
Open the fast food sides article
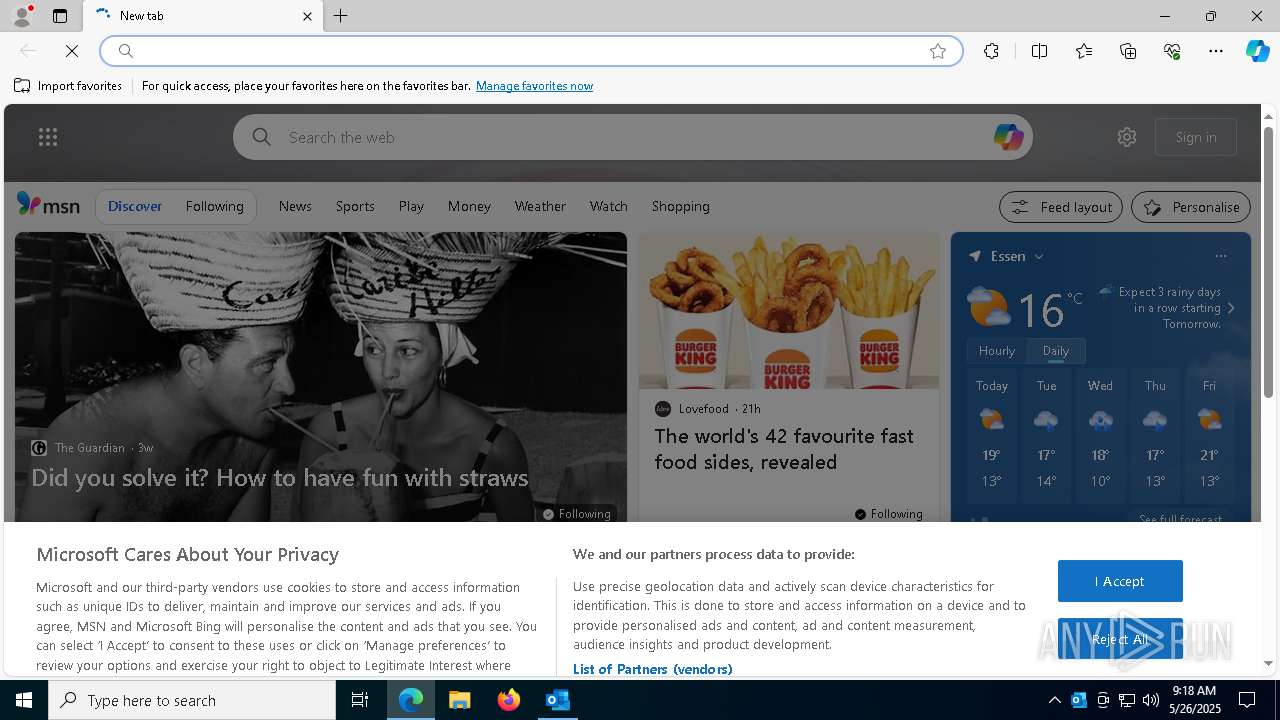pos(784,449)
